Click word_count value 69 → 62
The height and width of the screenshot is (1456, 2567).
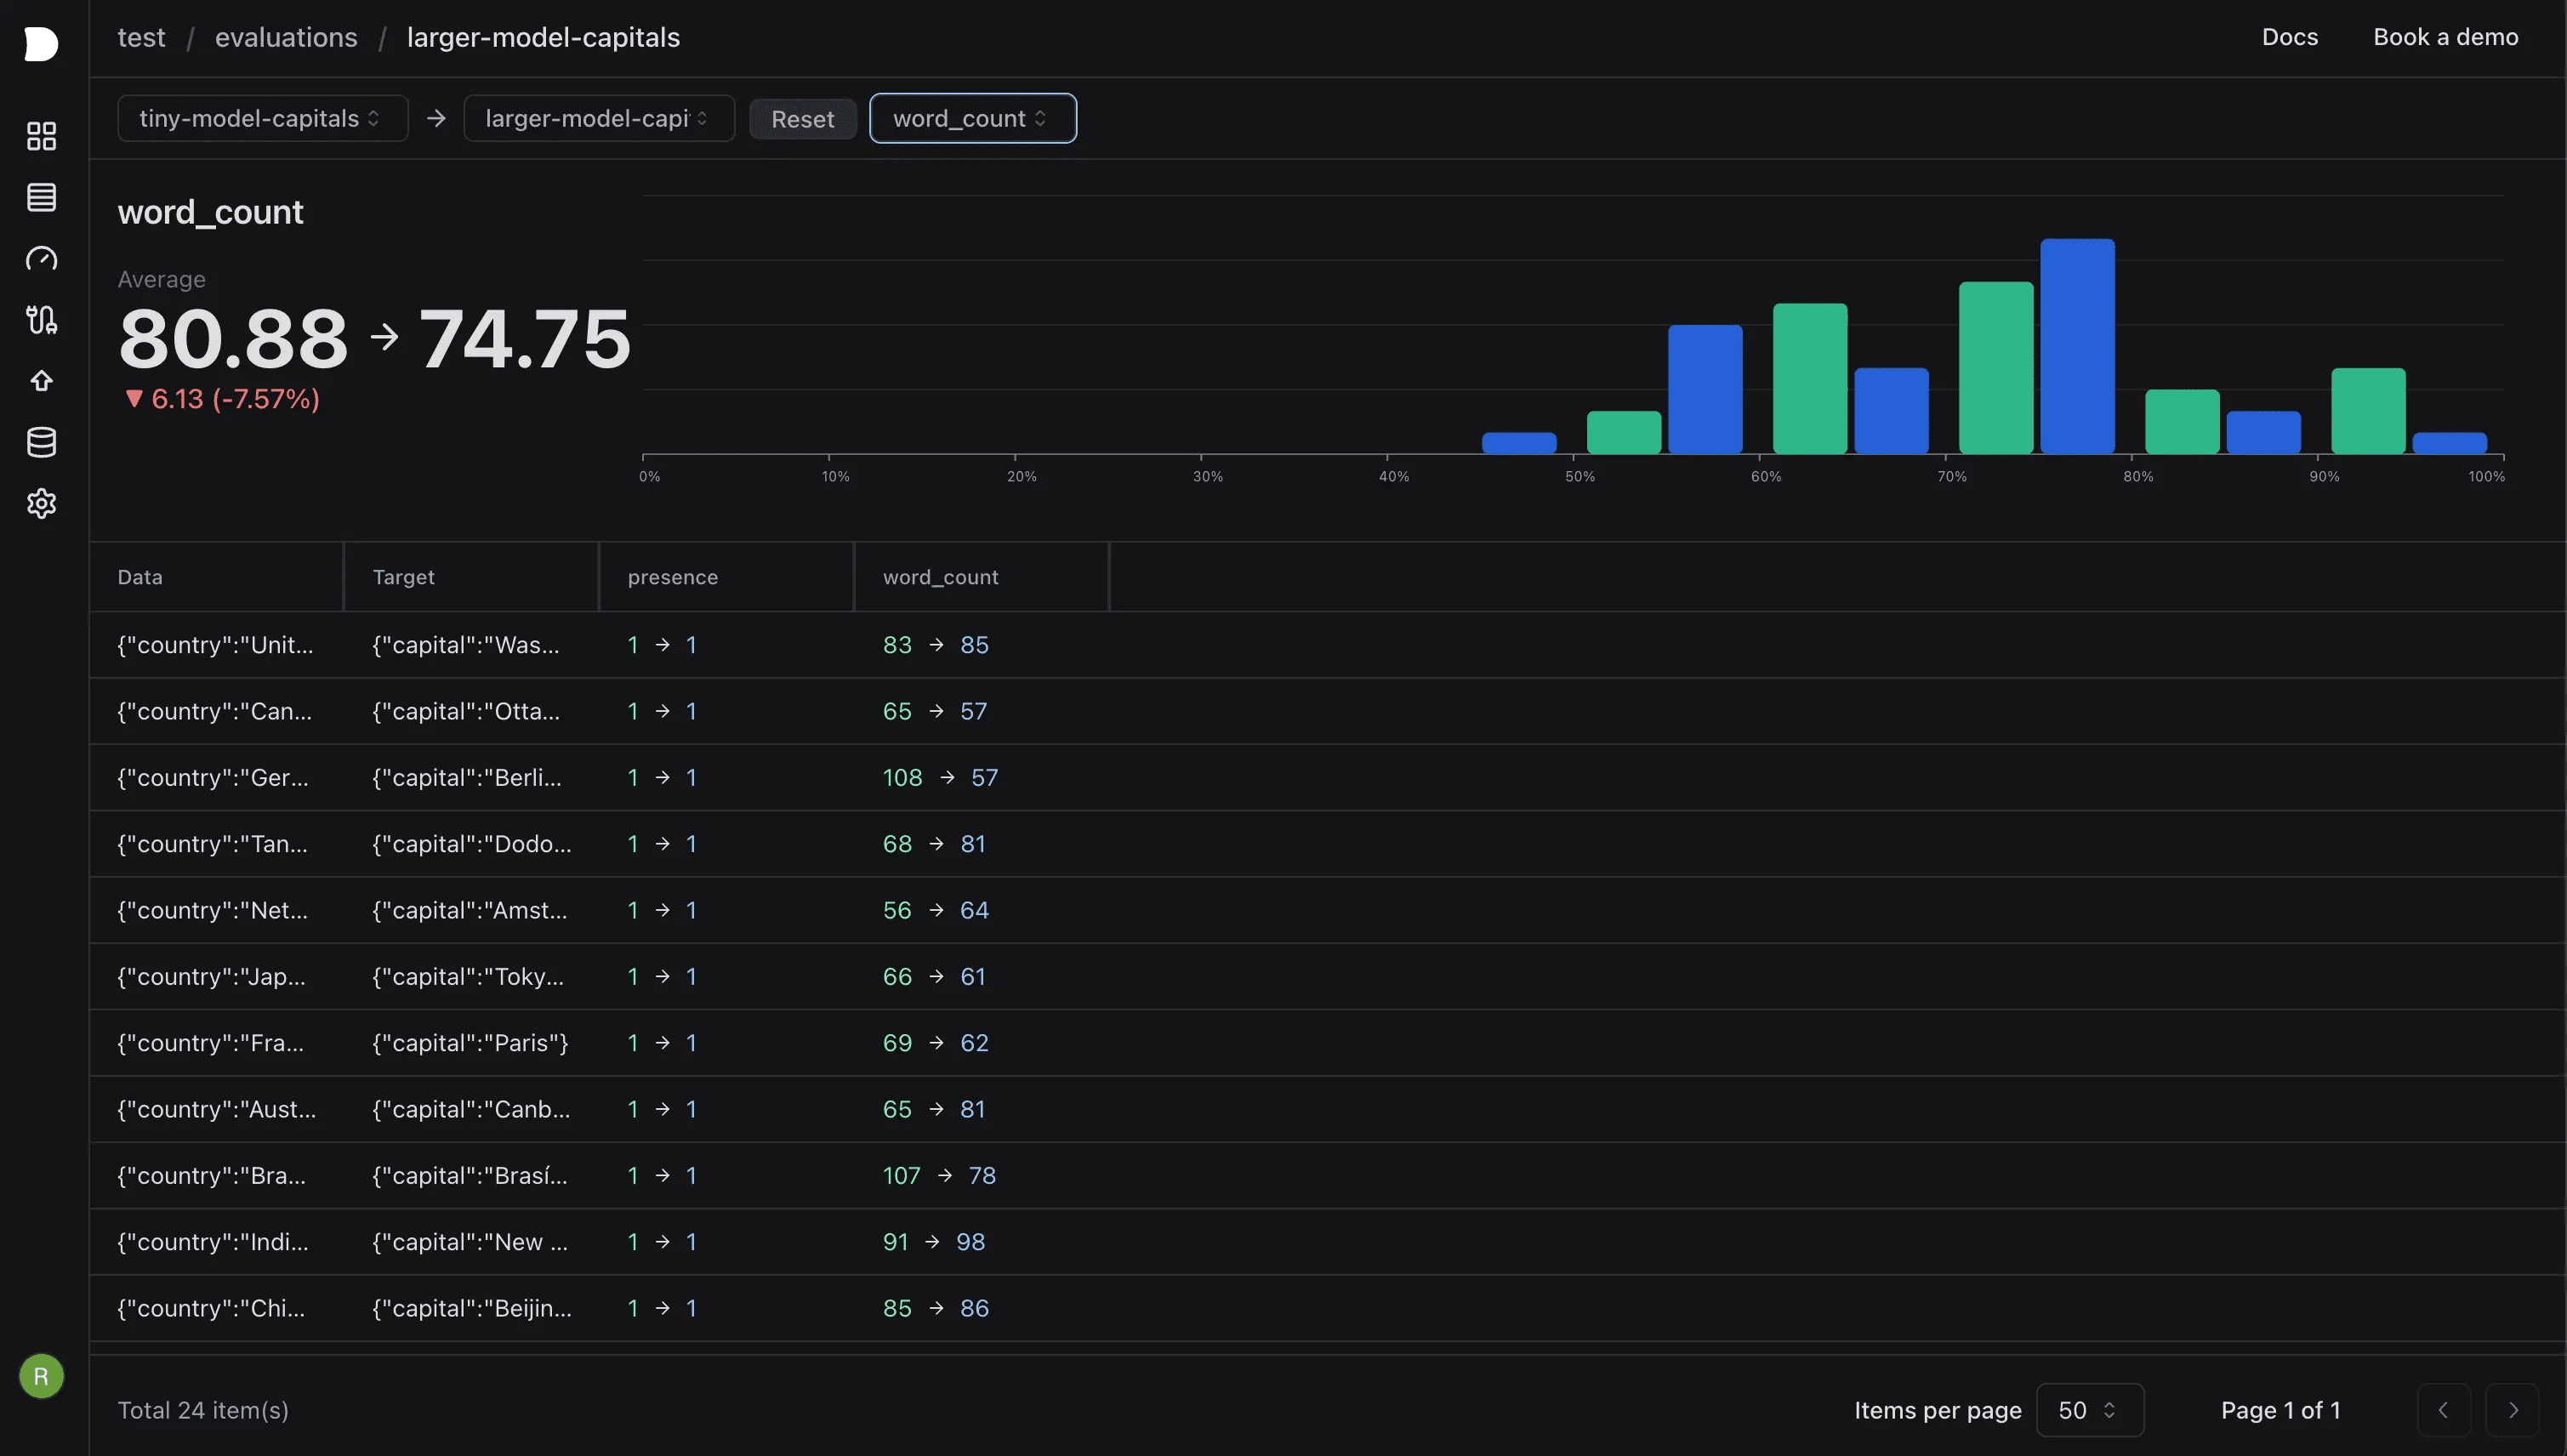point(935,1043)
